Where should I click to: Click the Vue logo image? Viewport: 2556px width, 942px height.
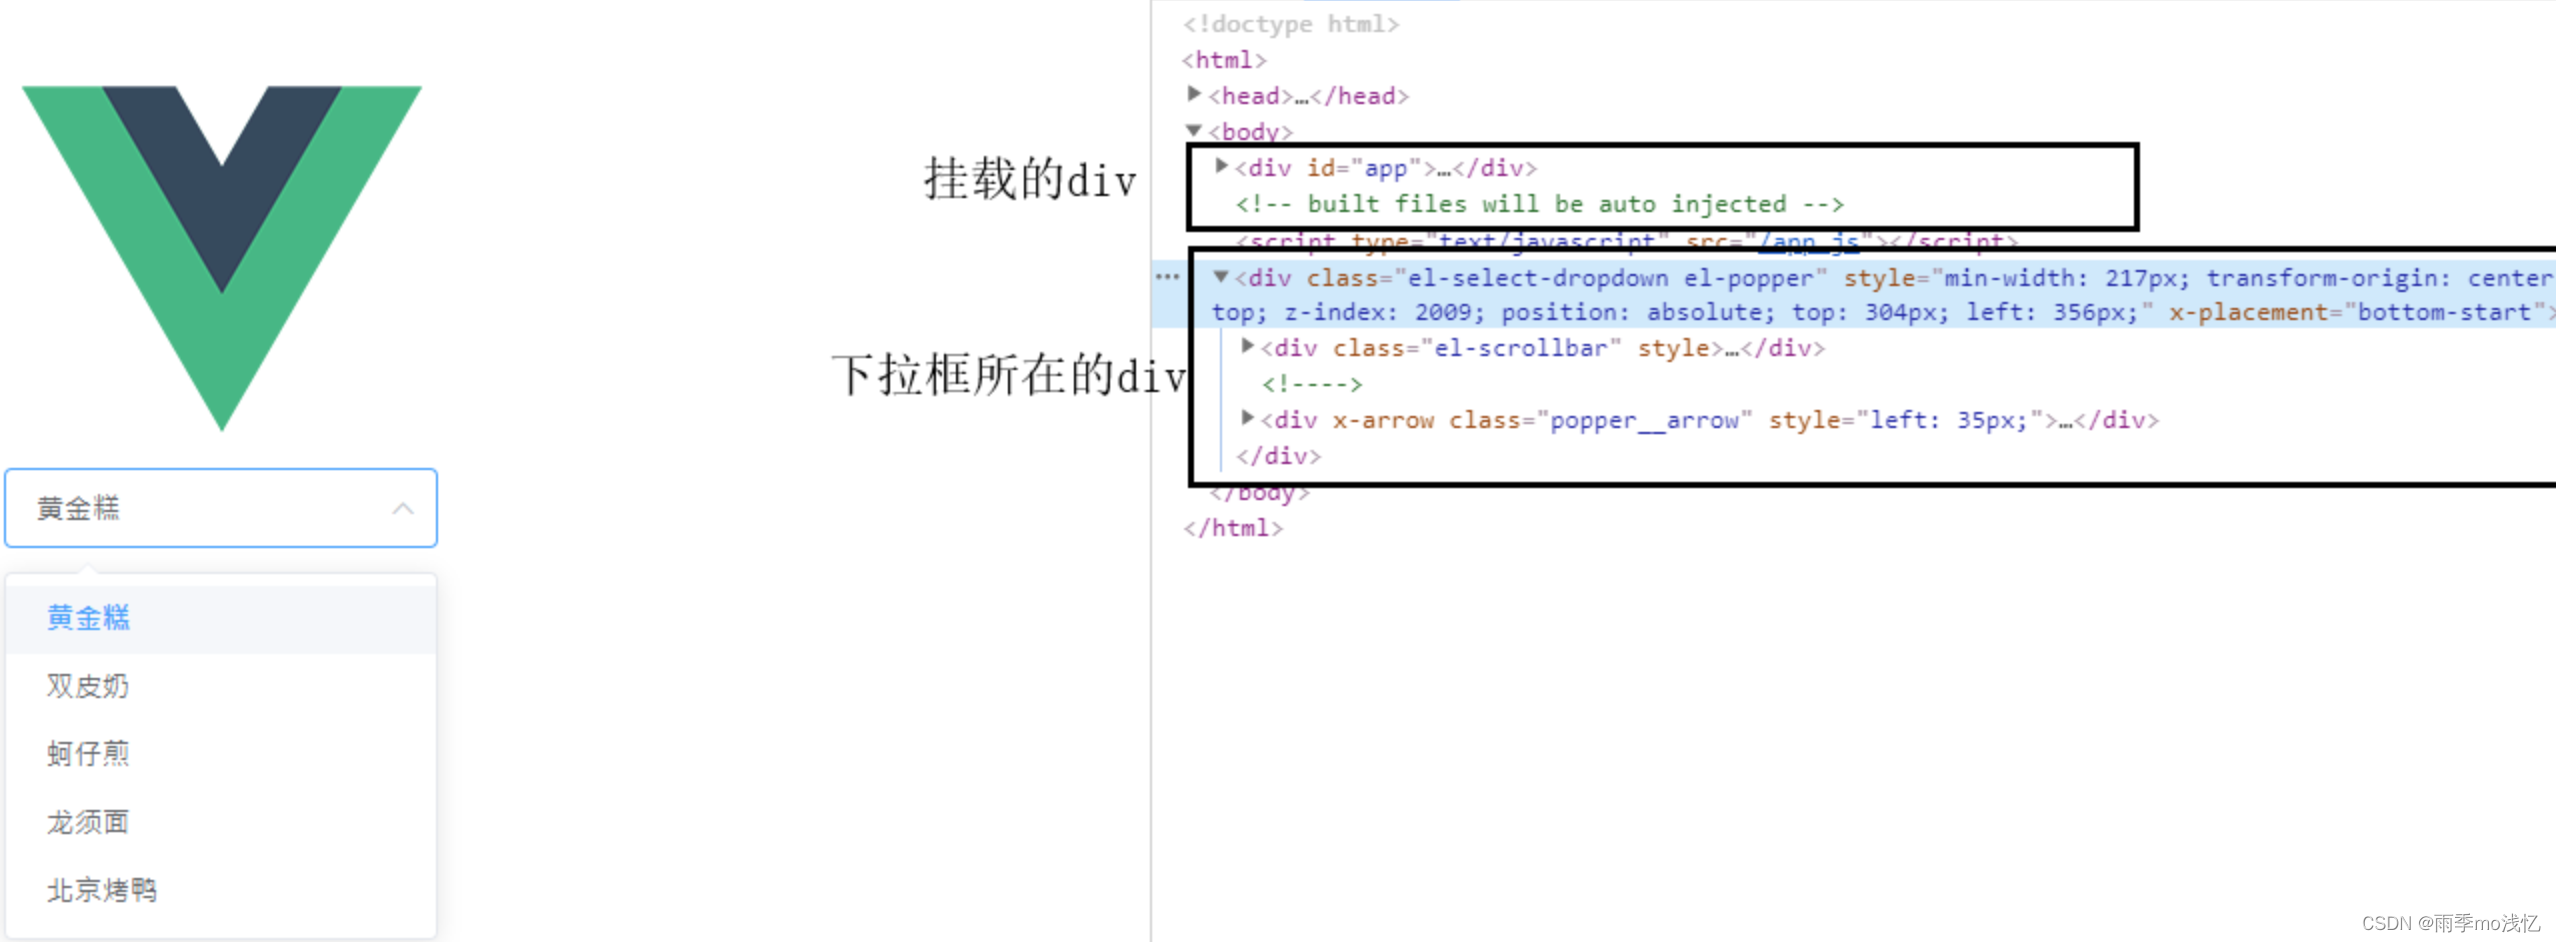(222, 258)
